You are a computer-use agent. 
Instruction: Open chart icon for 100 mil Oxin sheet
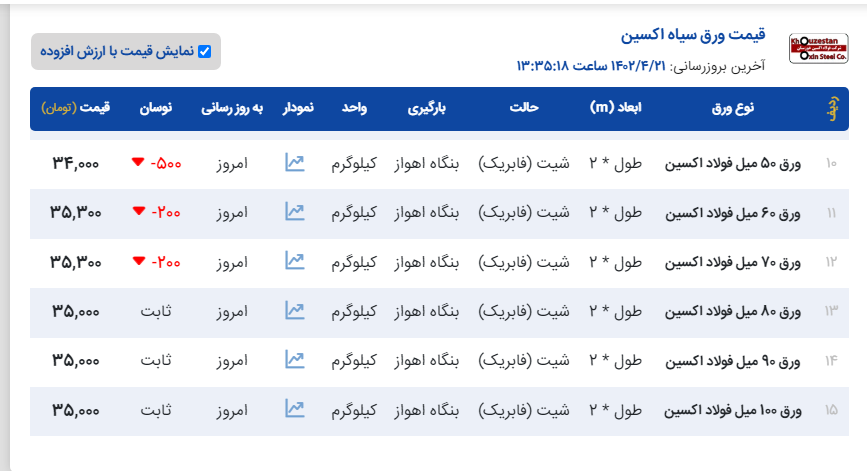pyautogui.click(x=294, y=408)
